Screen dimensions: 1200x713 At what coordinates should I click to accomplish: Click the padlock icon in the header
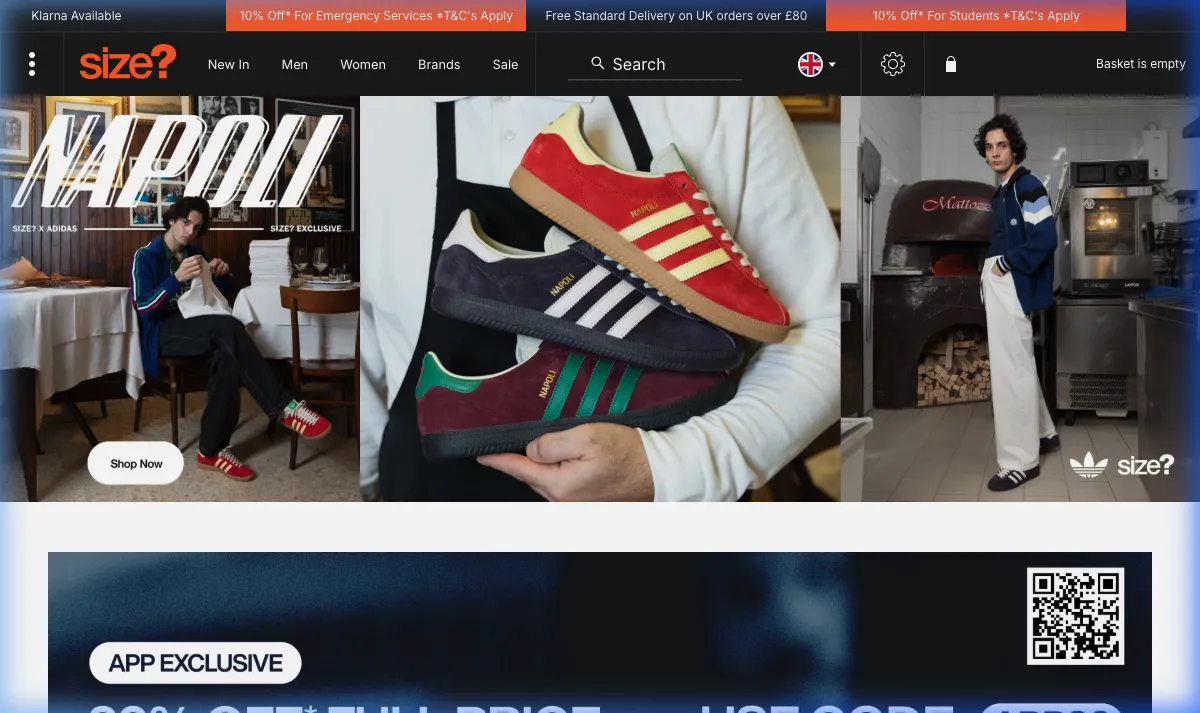950,64
